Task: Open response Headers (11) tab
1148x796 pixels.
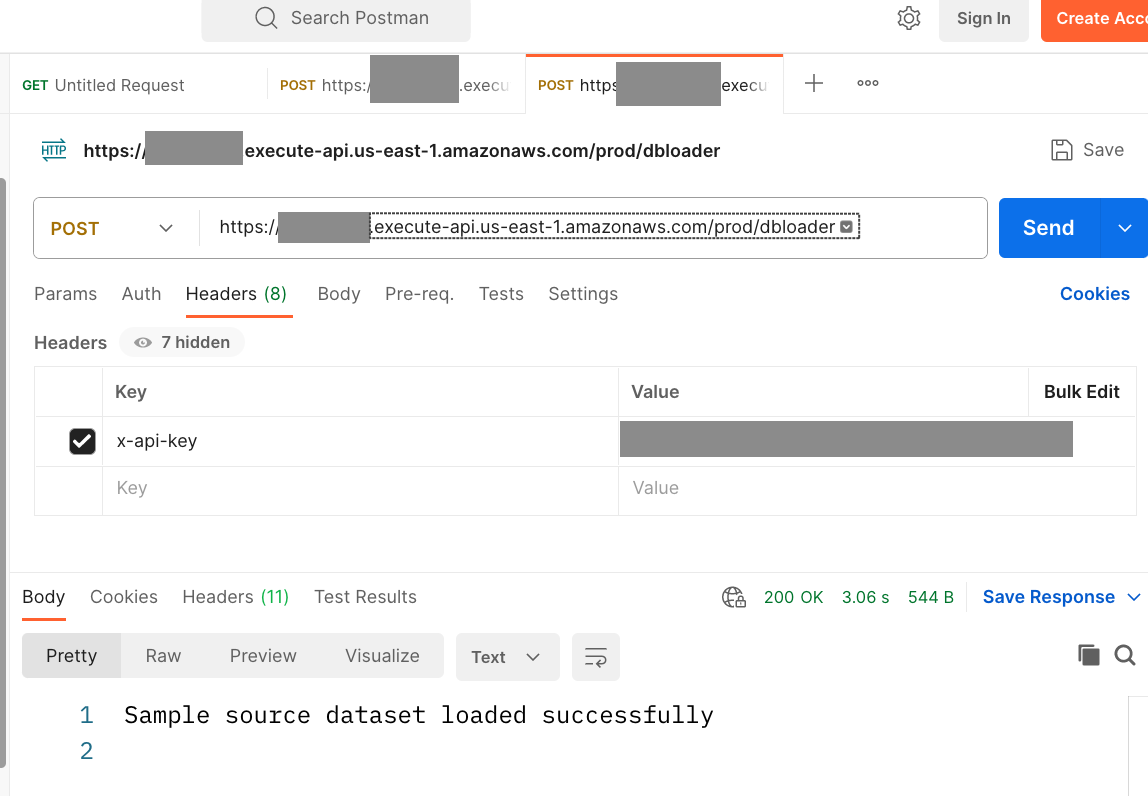Action: coord(236,598)
